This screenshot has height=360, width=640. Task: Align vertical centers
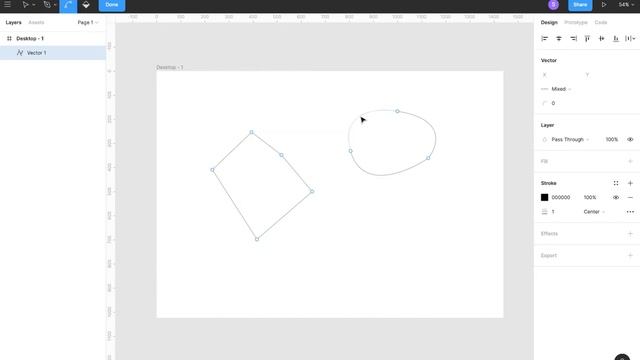(x=602, y=38)
